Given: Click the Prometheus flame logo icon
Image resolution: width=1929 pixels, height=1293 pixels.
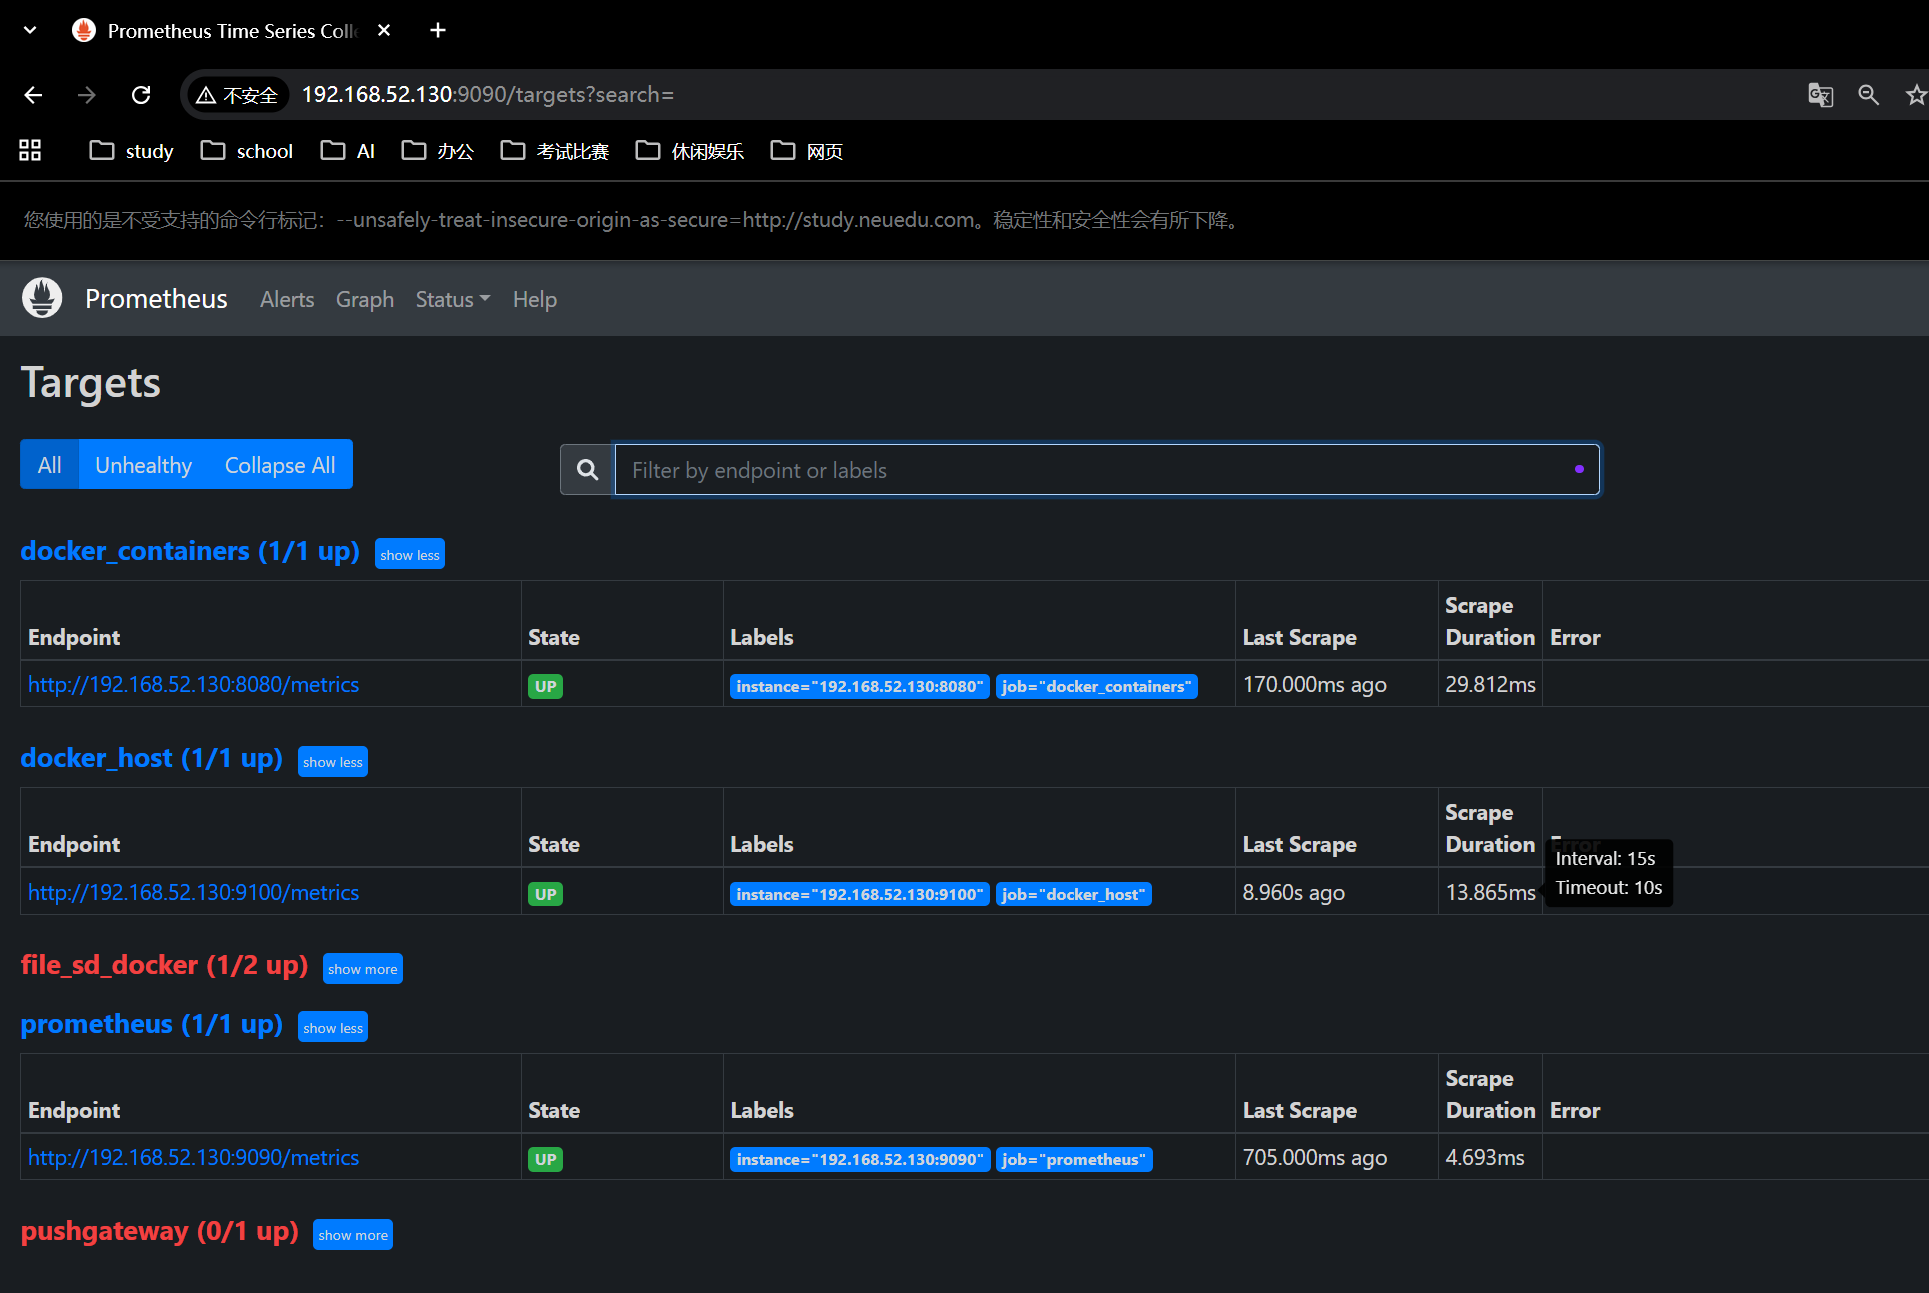Looking at the screenshot, I should 42,298.
